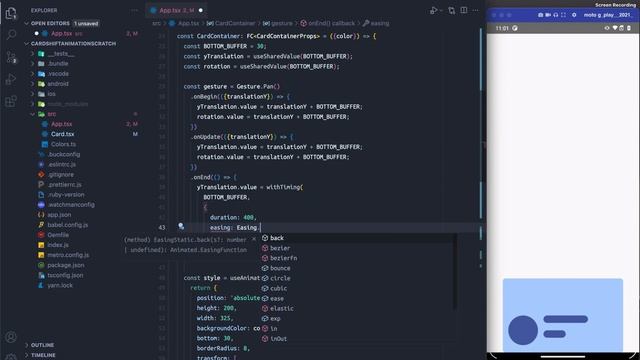Open Colors.ts in the explorer
The width and height of the screenshot is (640, 360).
click(63, 144)
